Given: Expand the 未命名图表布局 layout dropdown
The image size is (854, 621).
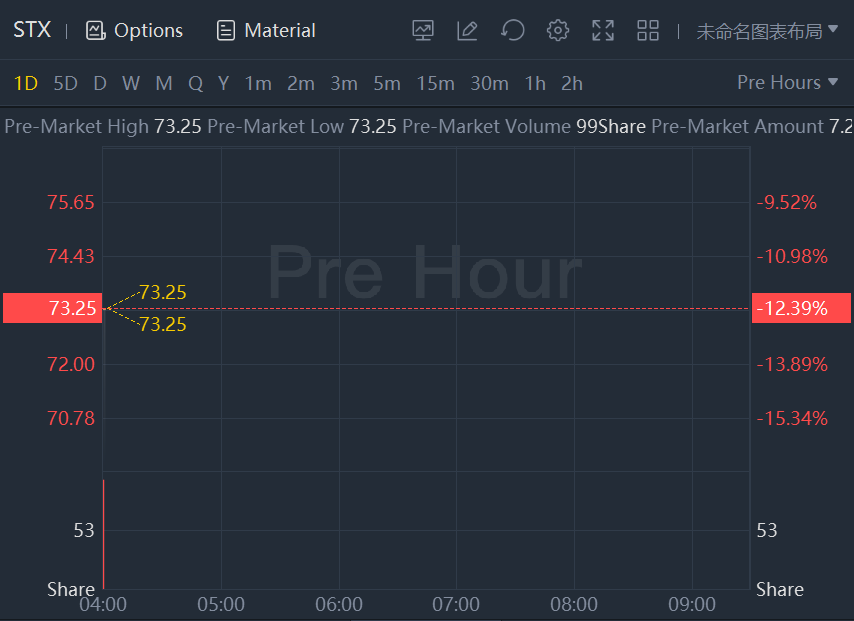Looking at the screenshot, I should [767, 31].
